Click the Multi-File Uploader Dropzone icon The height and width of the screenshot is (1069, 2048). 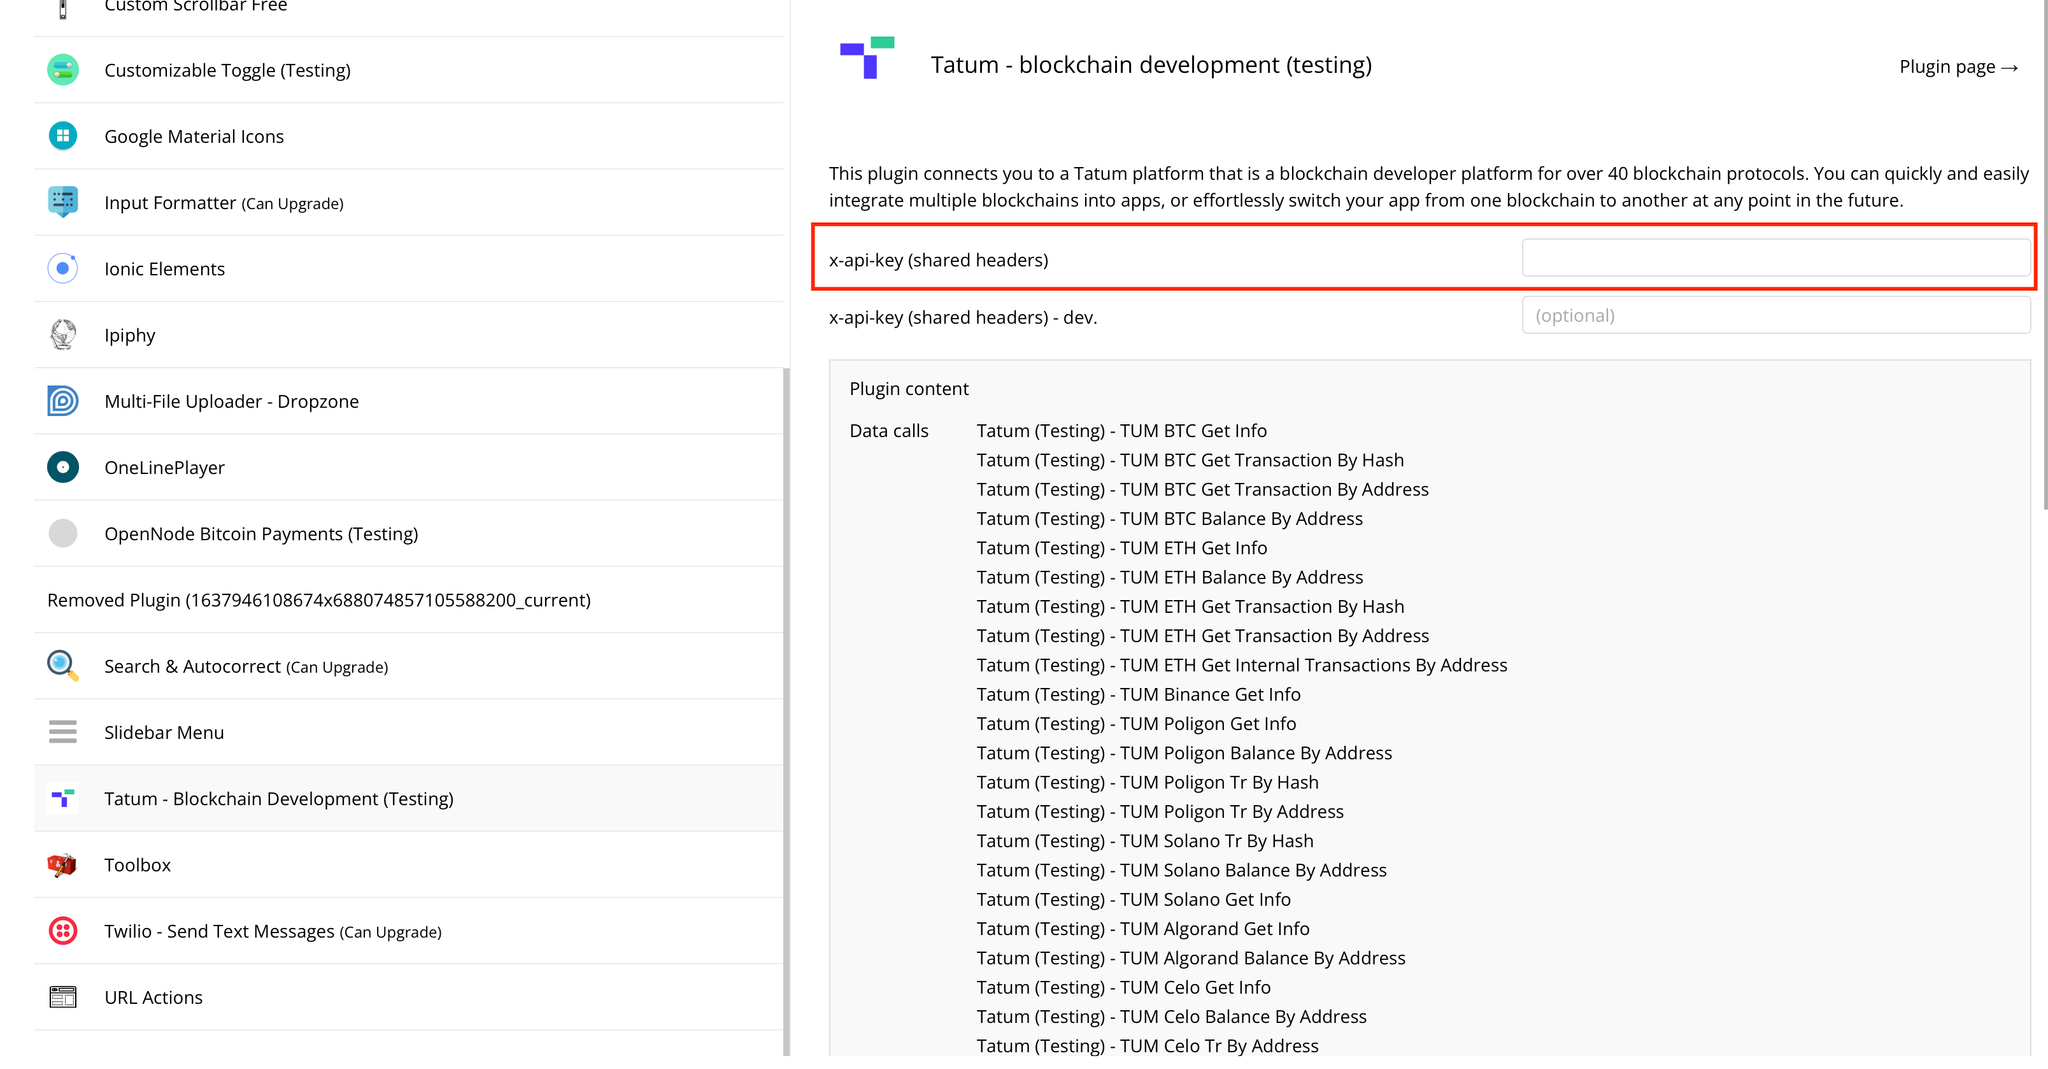[x=63, y=401]
